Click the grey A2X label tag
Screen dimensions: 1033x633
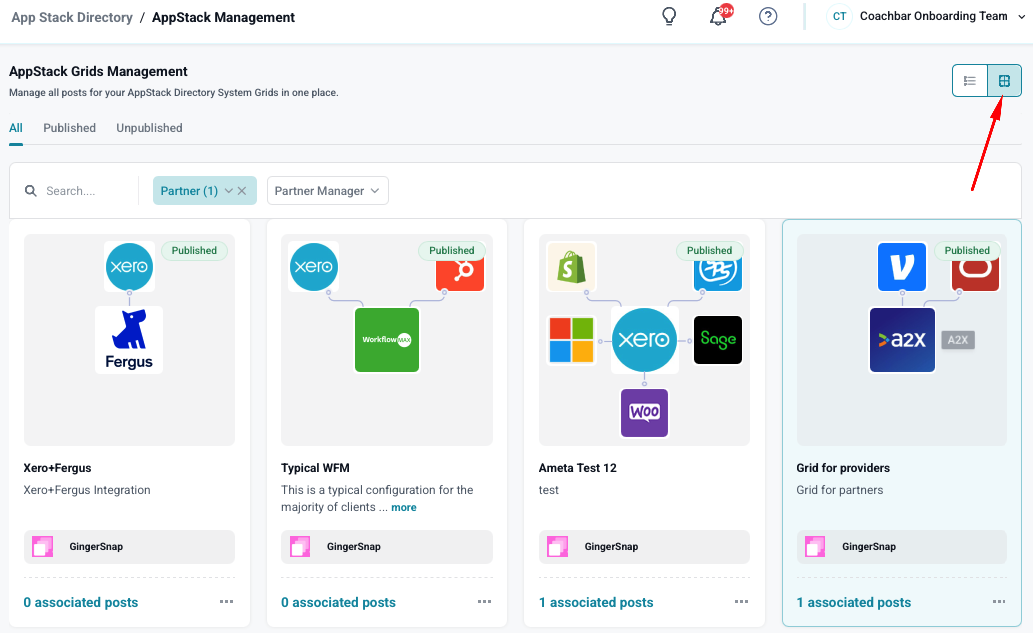(958, 340)
